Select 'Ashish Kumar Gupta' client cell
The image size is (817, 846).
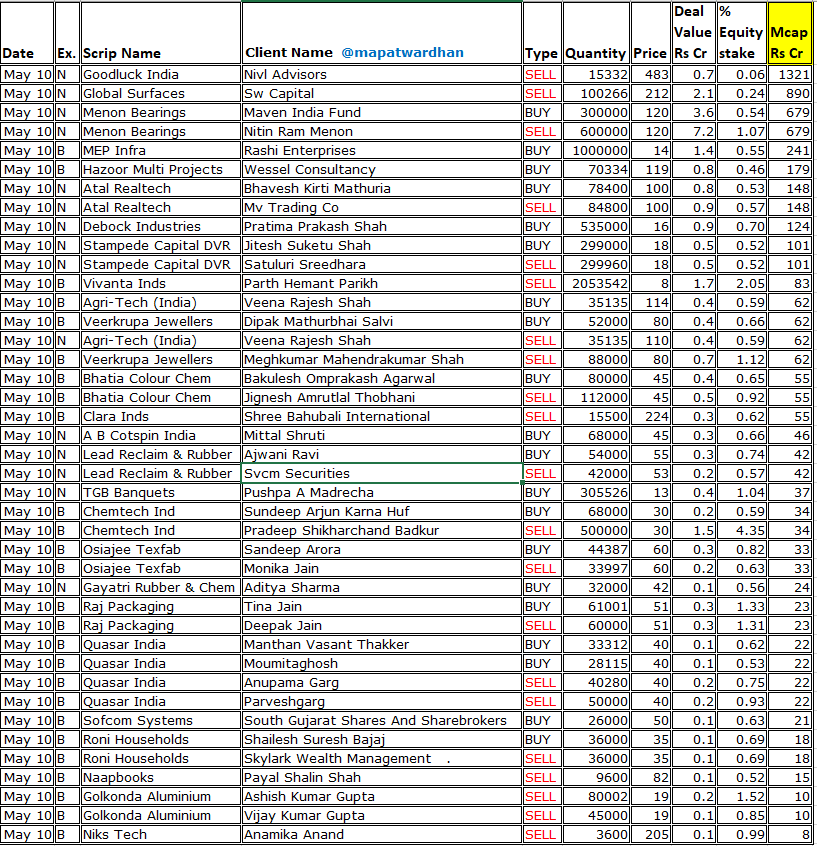(382, 796)
